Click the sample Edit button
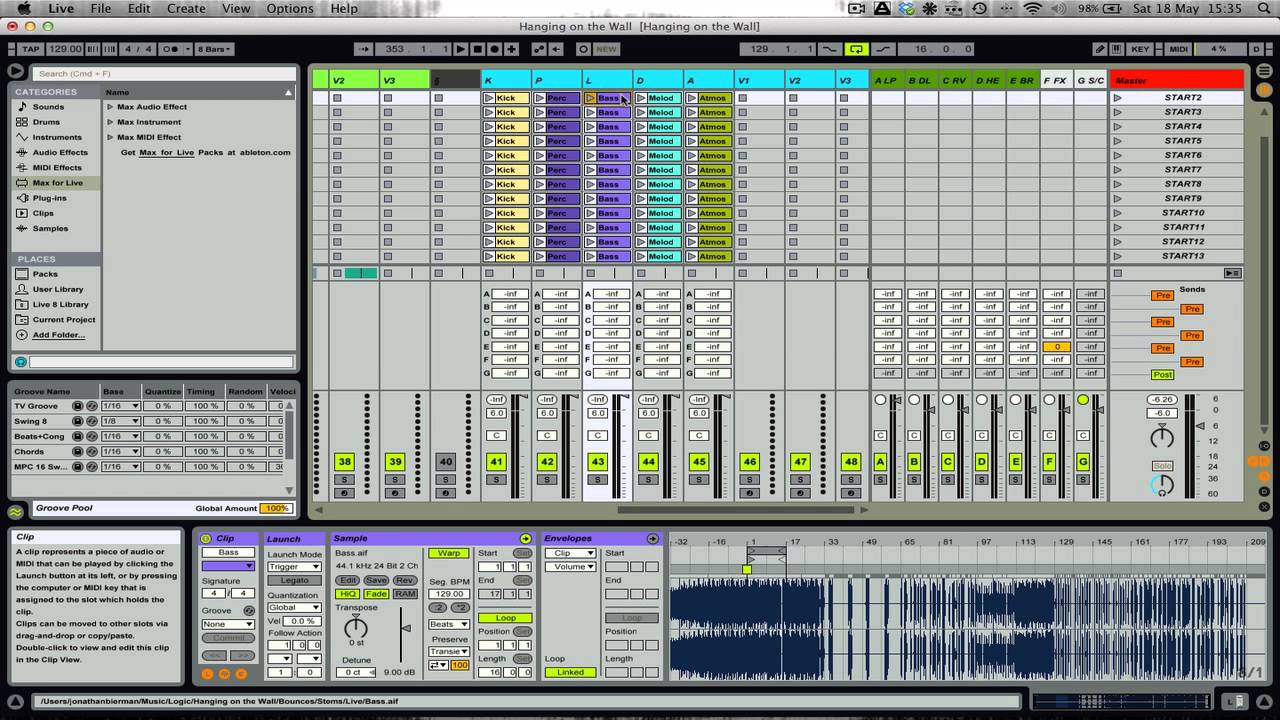Viewport: 1280px width, 720px height. (347, 580)
